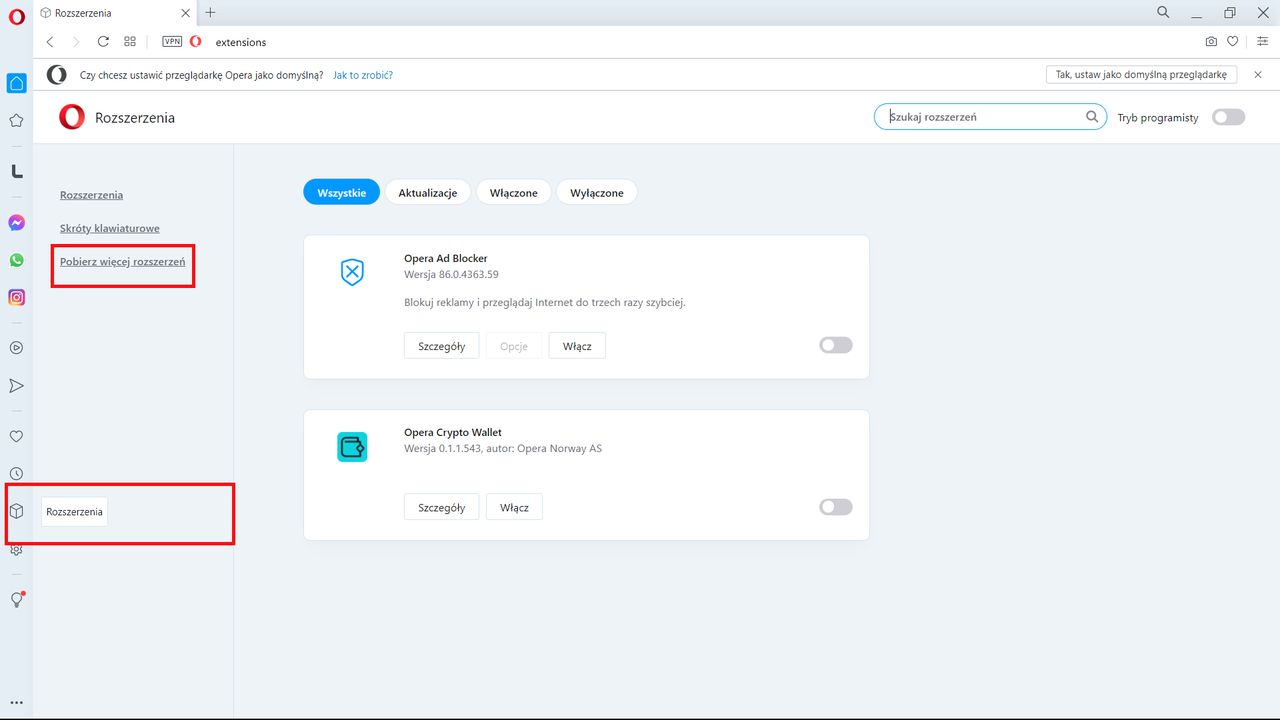
Task: Click the Opera Crypto Wallet title text
Action: [453, 433]
